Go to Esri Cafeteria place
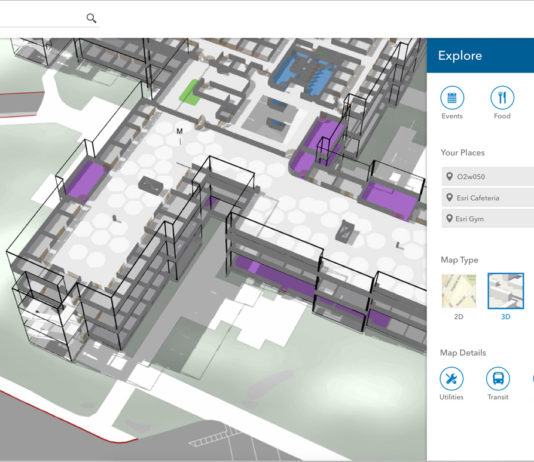The height and width of the screenshot is (462, 534). [488, 198]
